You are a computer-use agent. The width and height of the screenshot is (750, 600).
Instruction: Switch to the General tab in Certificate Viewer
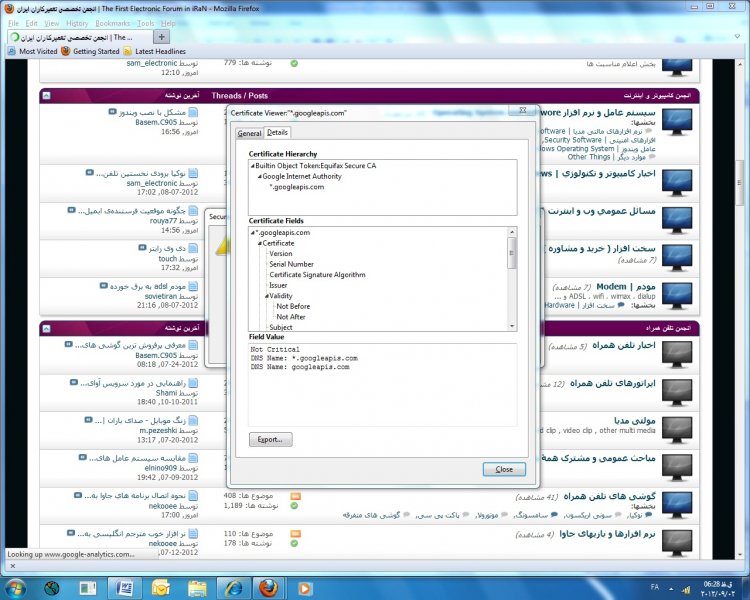249,133
